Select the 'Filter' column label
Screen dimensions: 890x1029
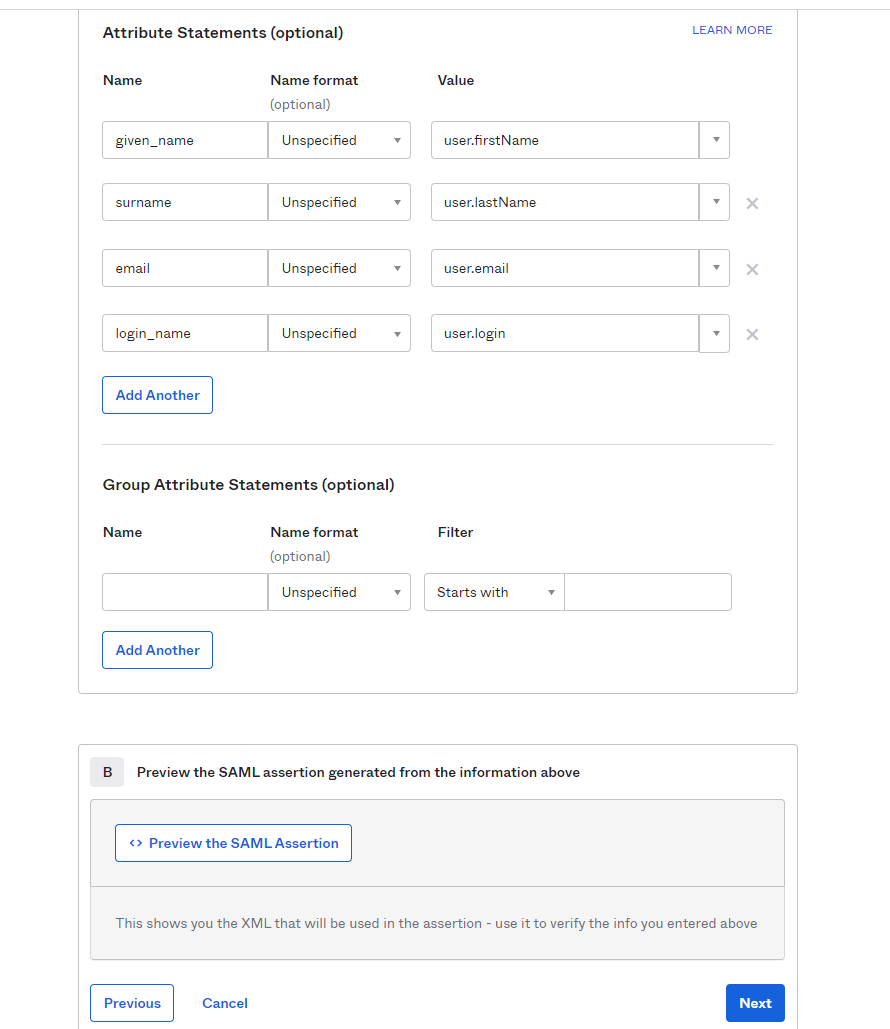coord(456,532)
